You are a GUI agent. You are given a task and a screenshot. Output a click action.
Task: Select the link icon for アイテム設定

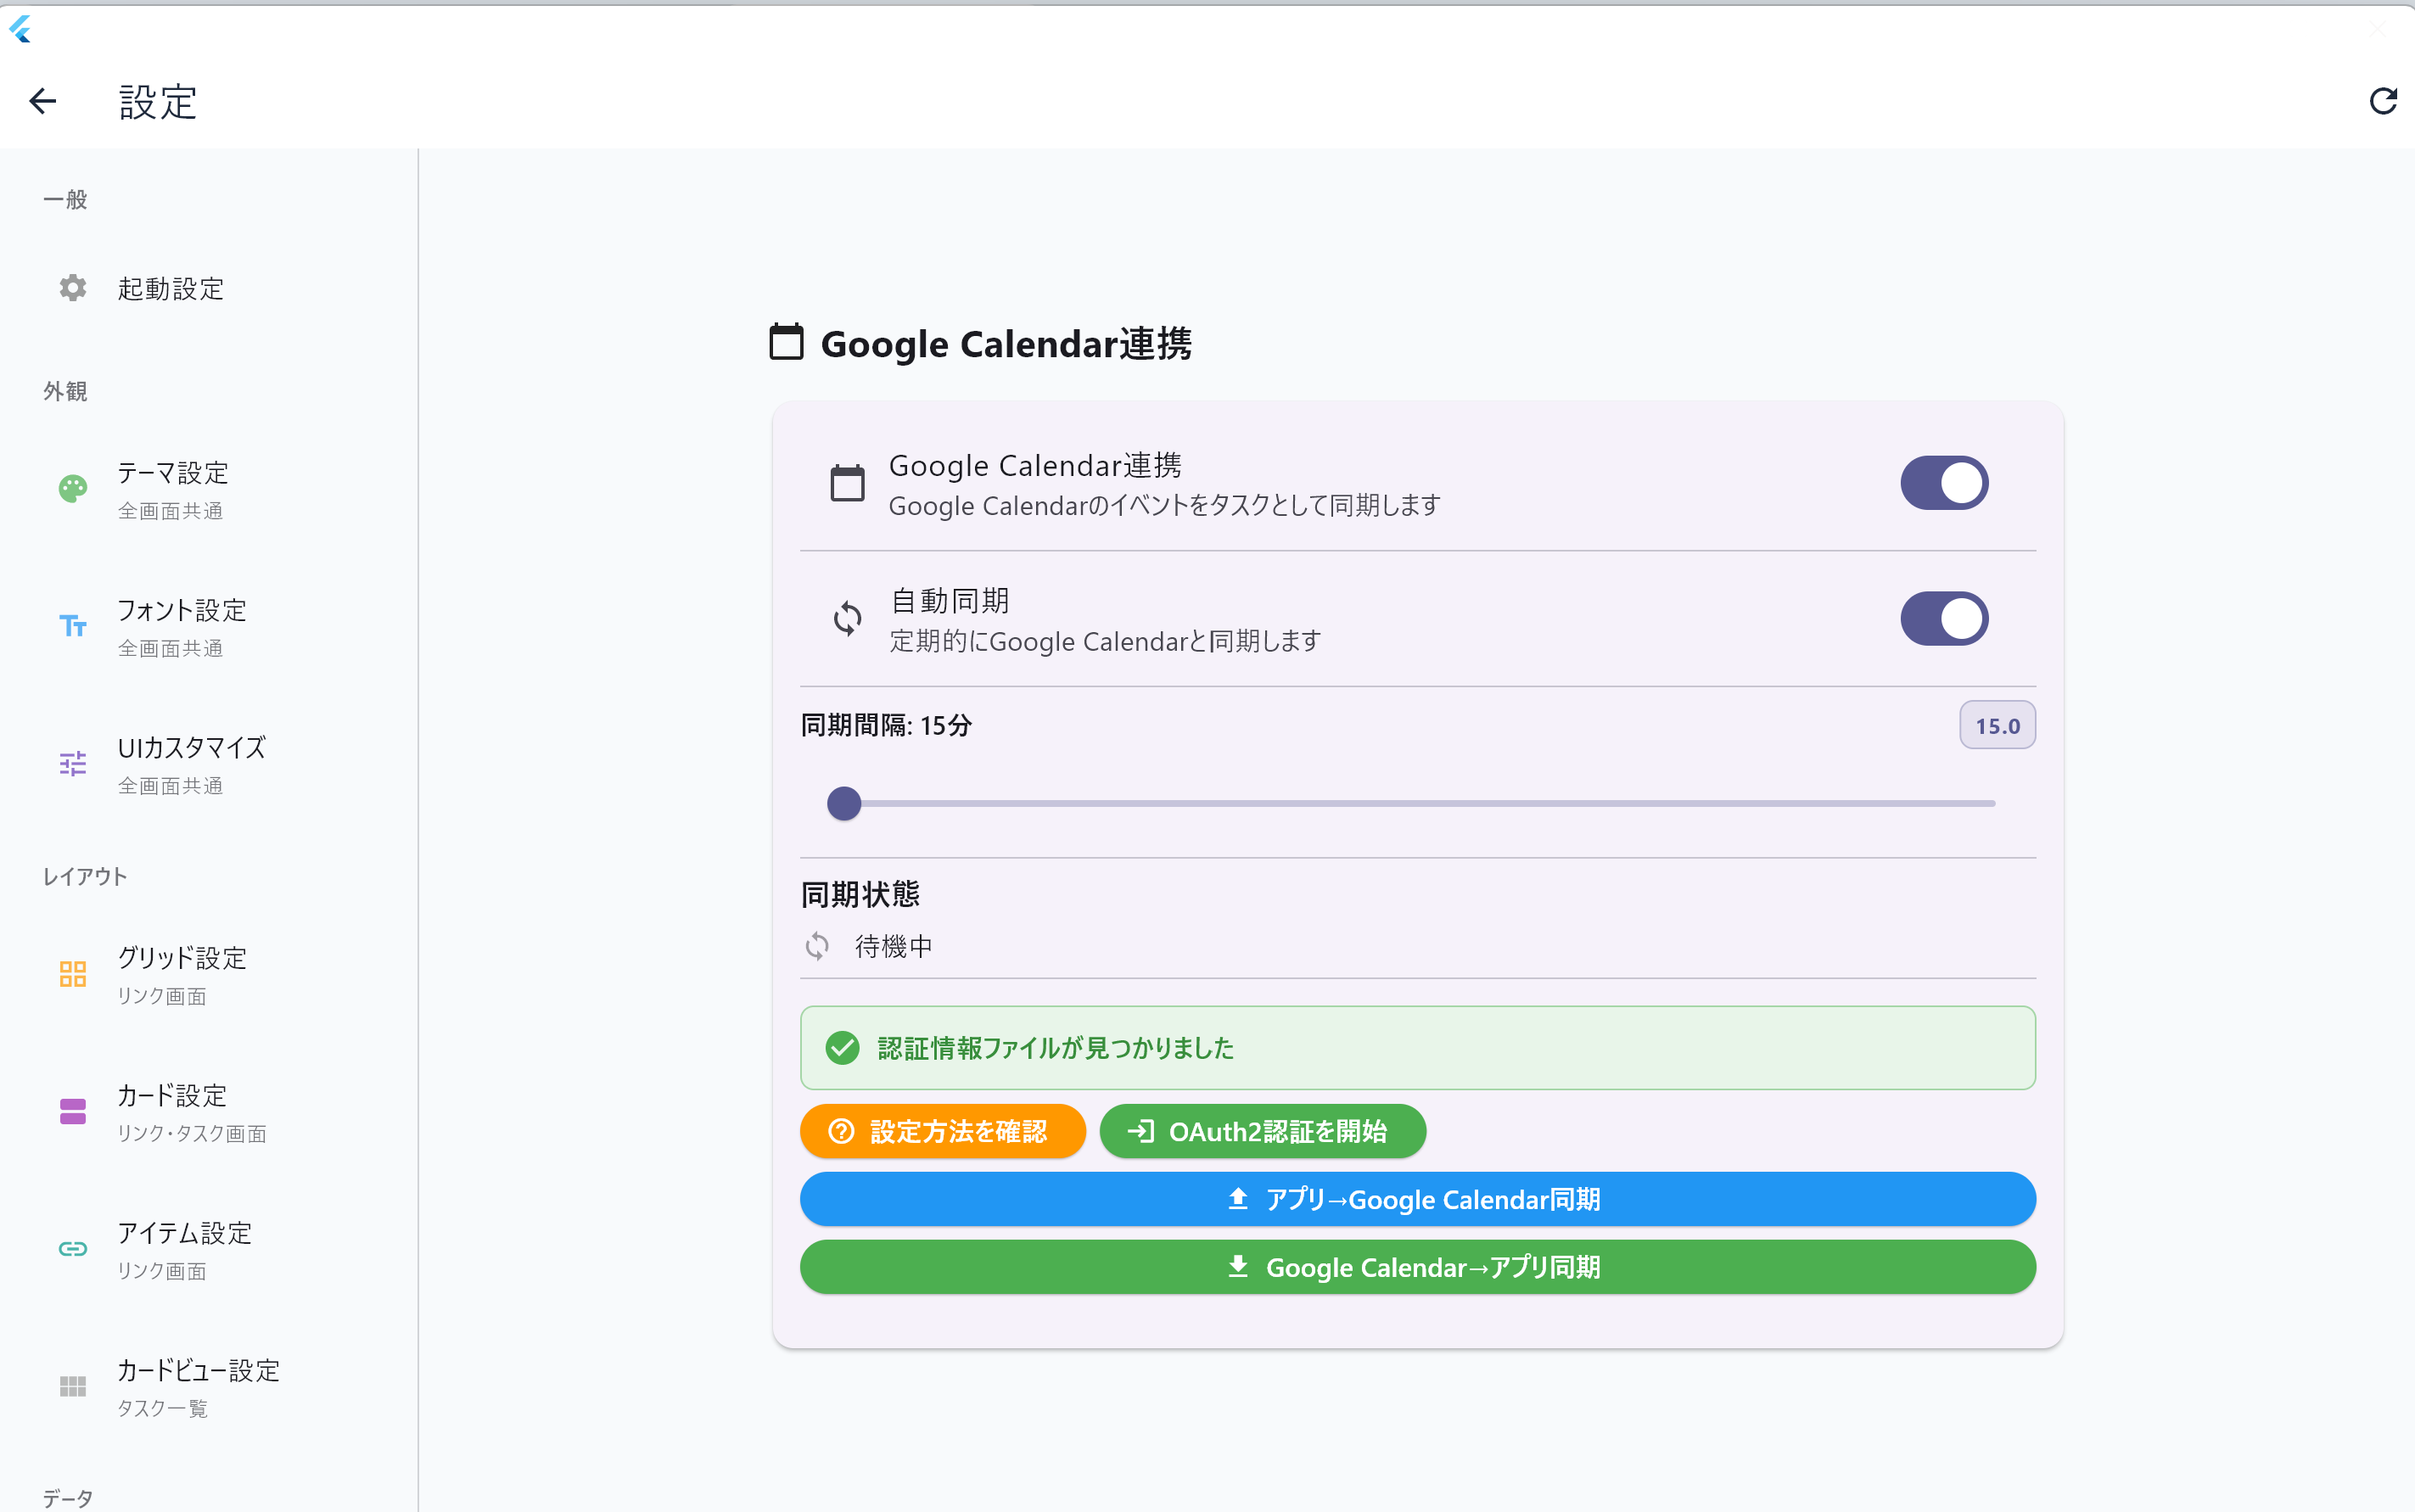click(71, 1249)
